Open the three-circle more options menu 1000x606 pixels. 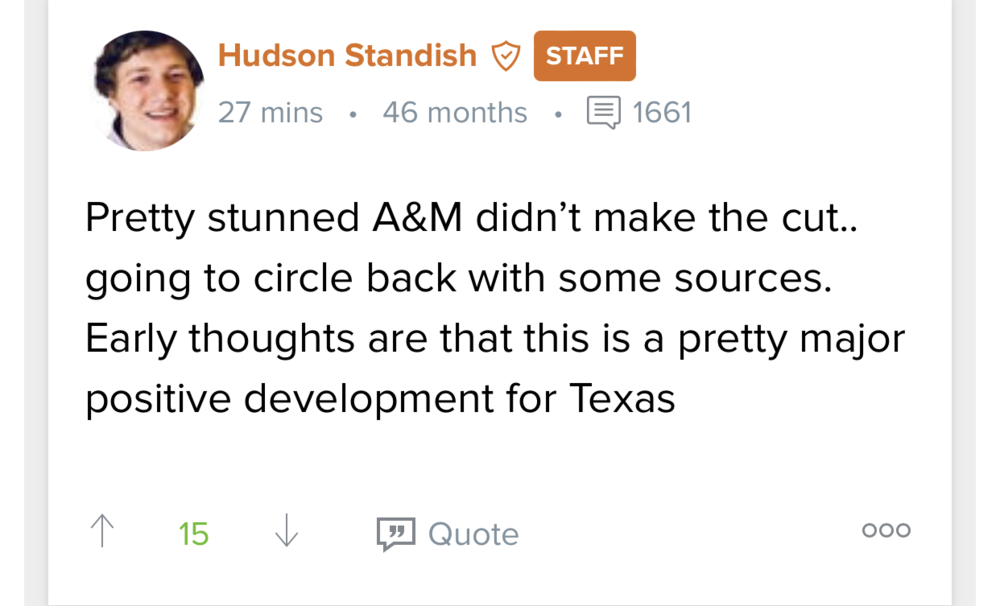886,531
